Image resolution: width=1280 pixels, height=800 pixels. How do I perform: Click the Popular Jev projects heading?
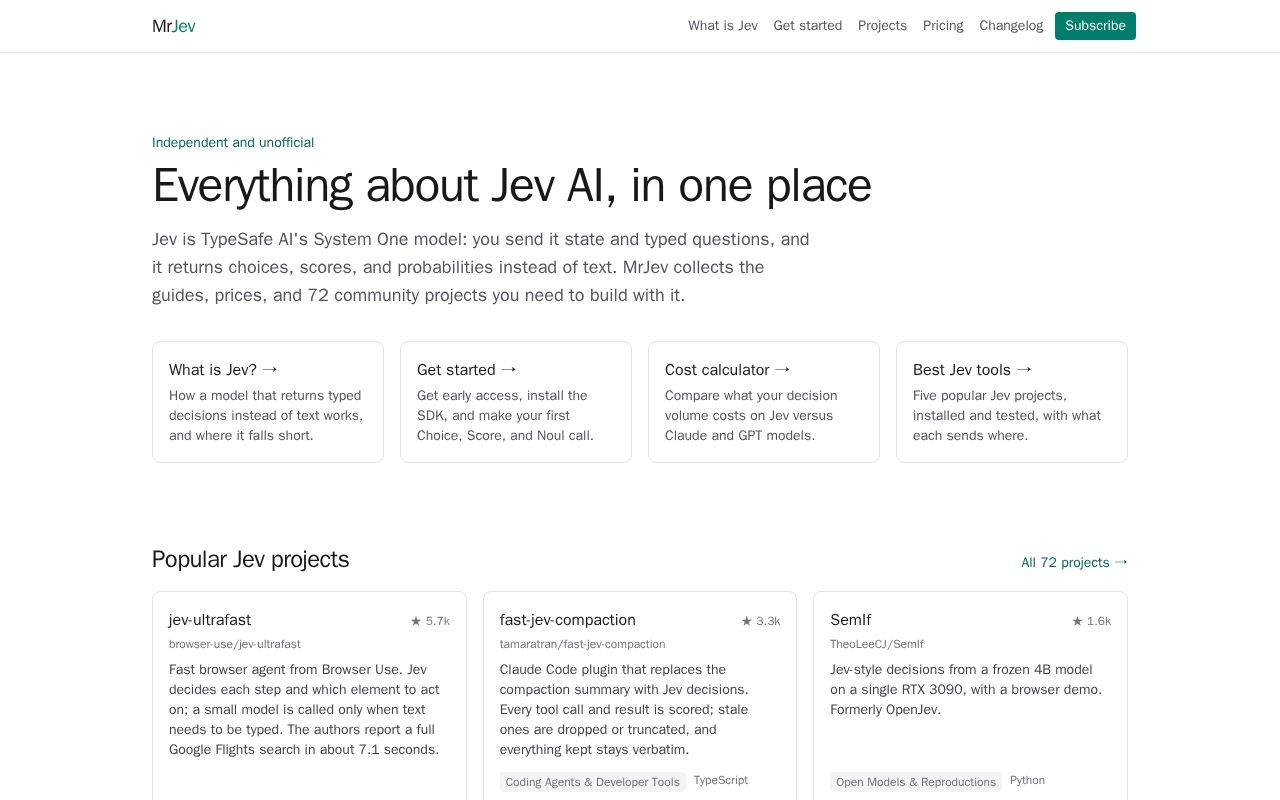[251, 559]
